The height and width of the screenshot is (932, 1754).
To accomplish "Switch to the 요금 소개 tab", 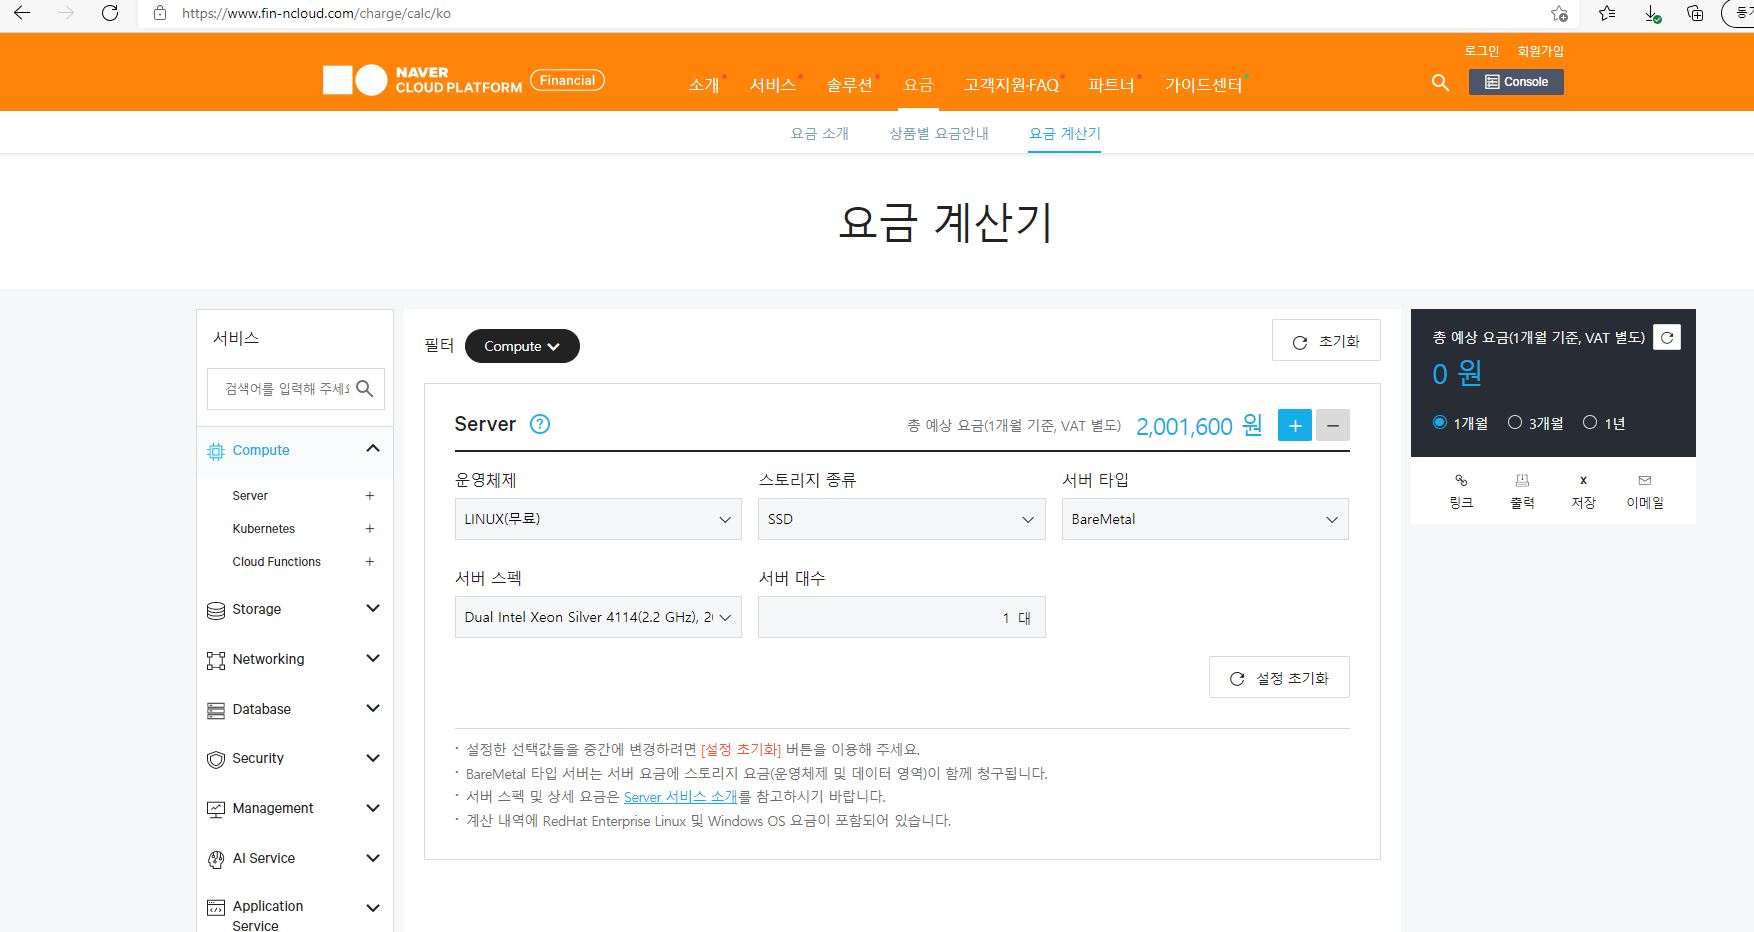I will (x=820, y=133).
